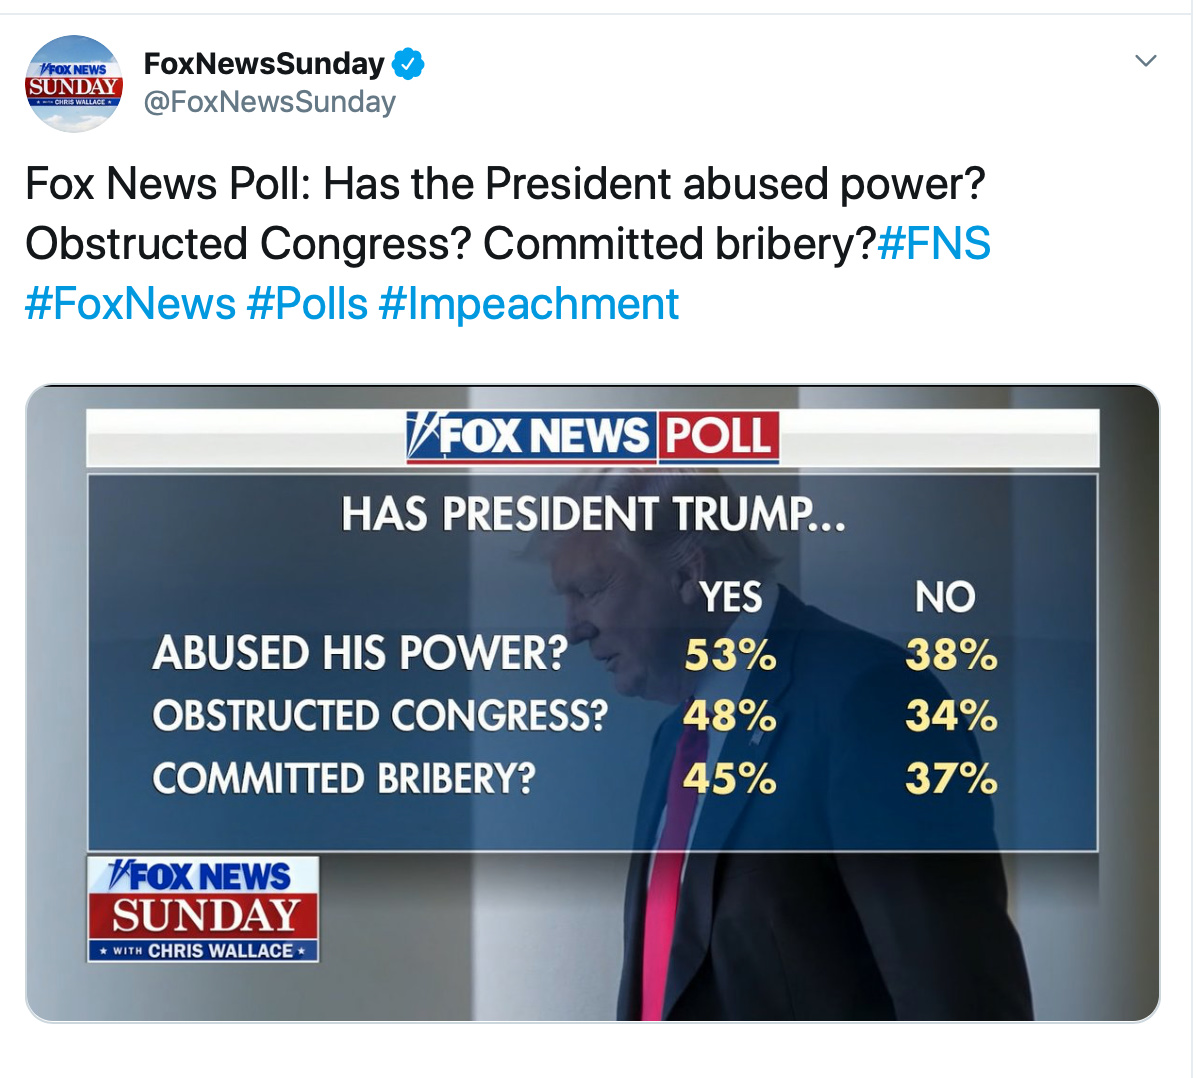Click the 53% yes result

pyautogui.click(x=730, y=655)
